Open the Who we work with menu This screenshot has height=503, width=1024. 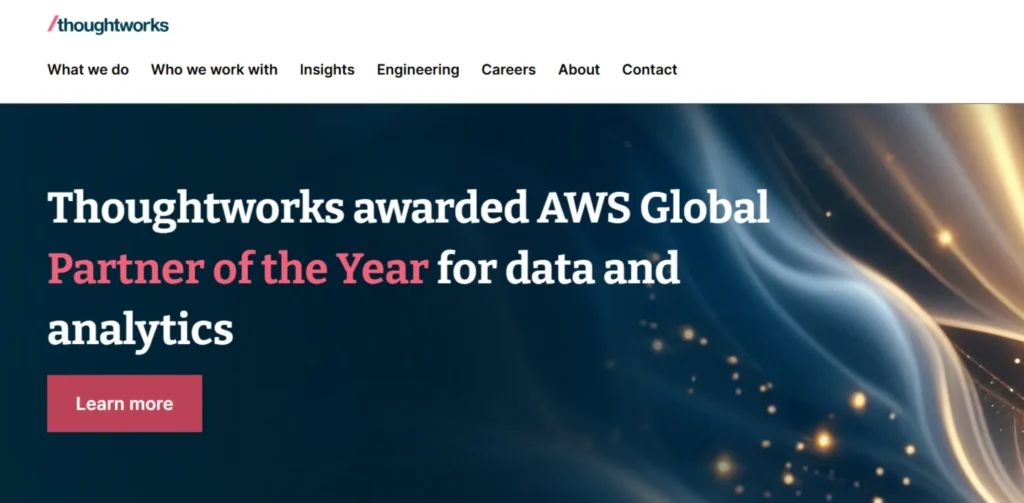214,70
